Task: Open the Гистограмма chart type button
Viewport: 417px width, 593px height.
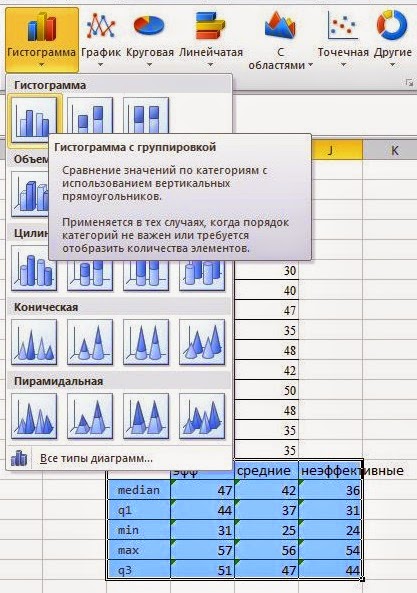Action: coord(42,40)
